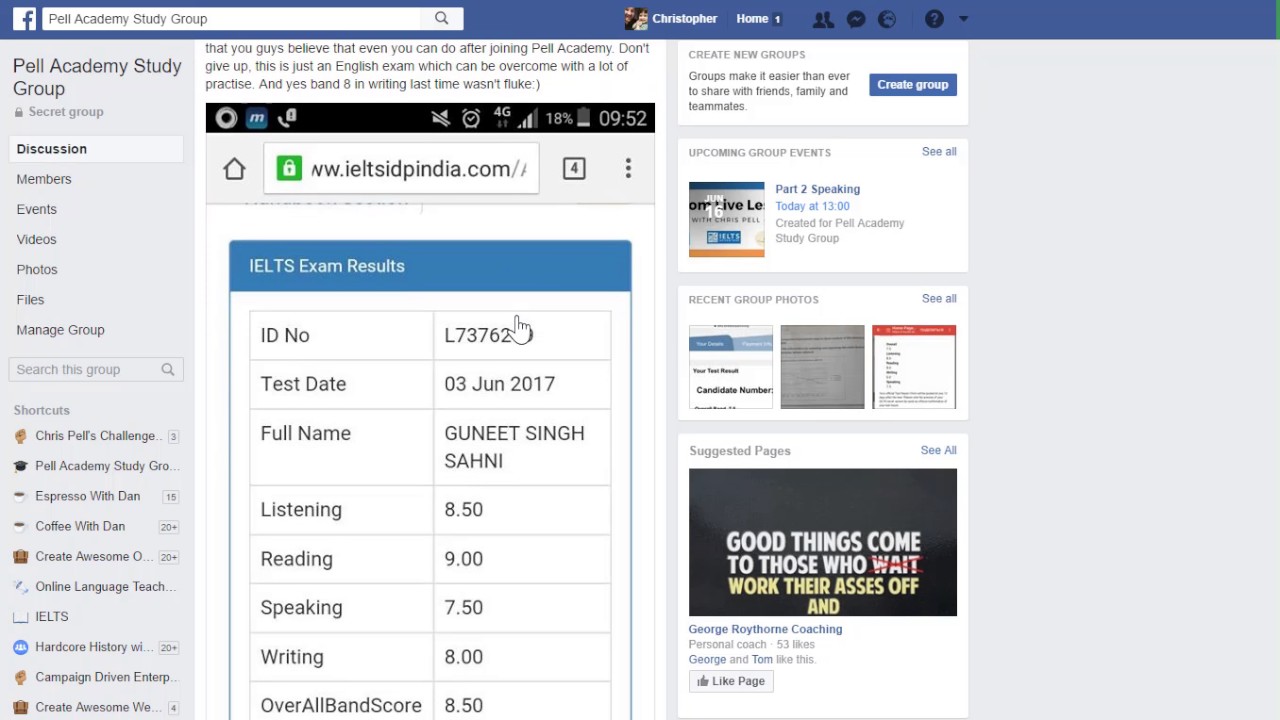Open the IELTS shortcut
The image size is (1280, 720).
coord(52,617)
